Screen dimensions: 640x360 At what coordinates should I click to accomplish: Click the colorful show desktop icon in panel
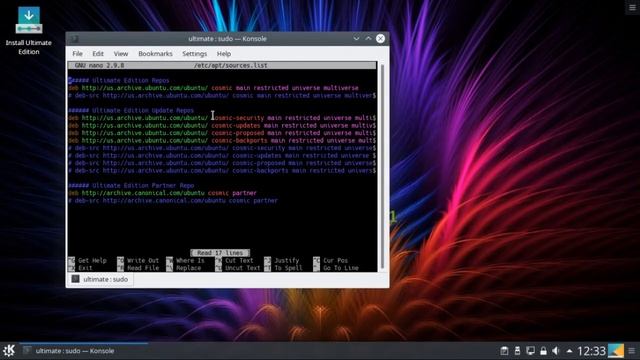(x=616, y=351)
